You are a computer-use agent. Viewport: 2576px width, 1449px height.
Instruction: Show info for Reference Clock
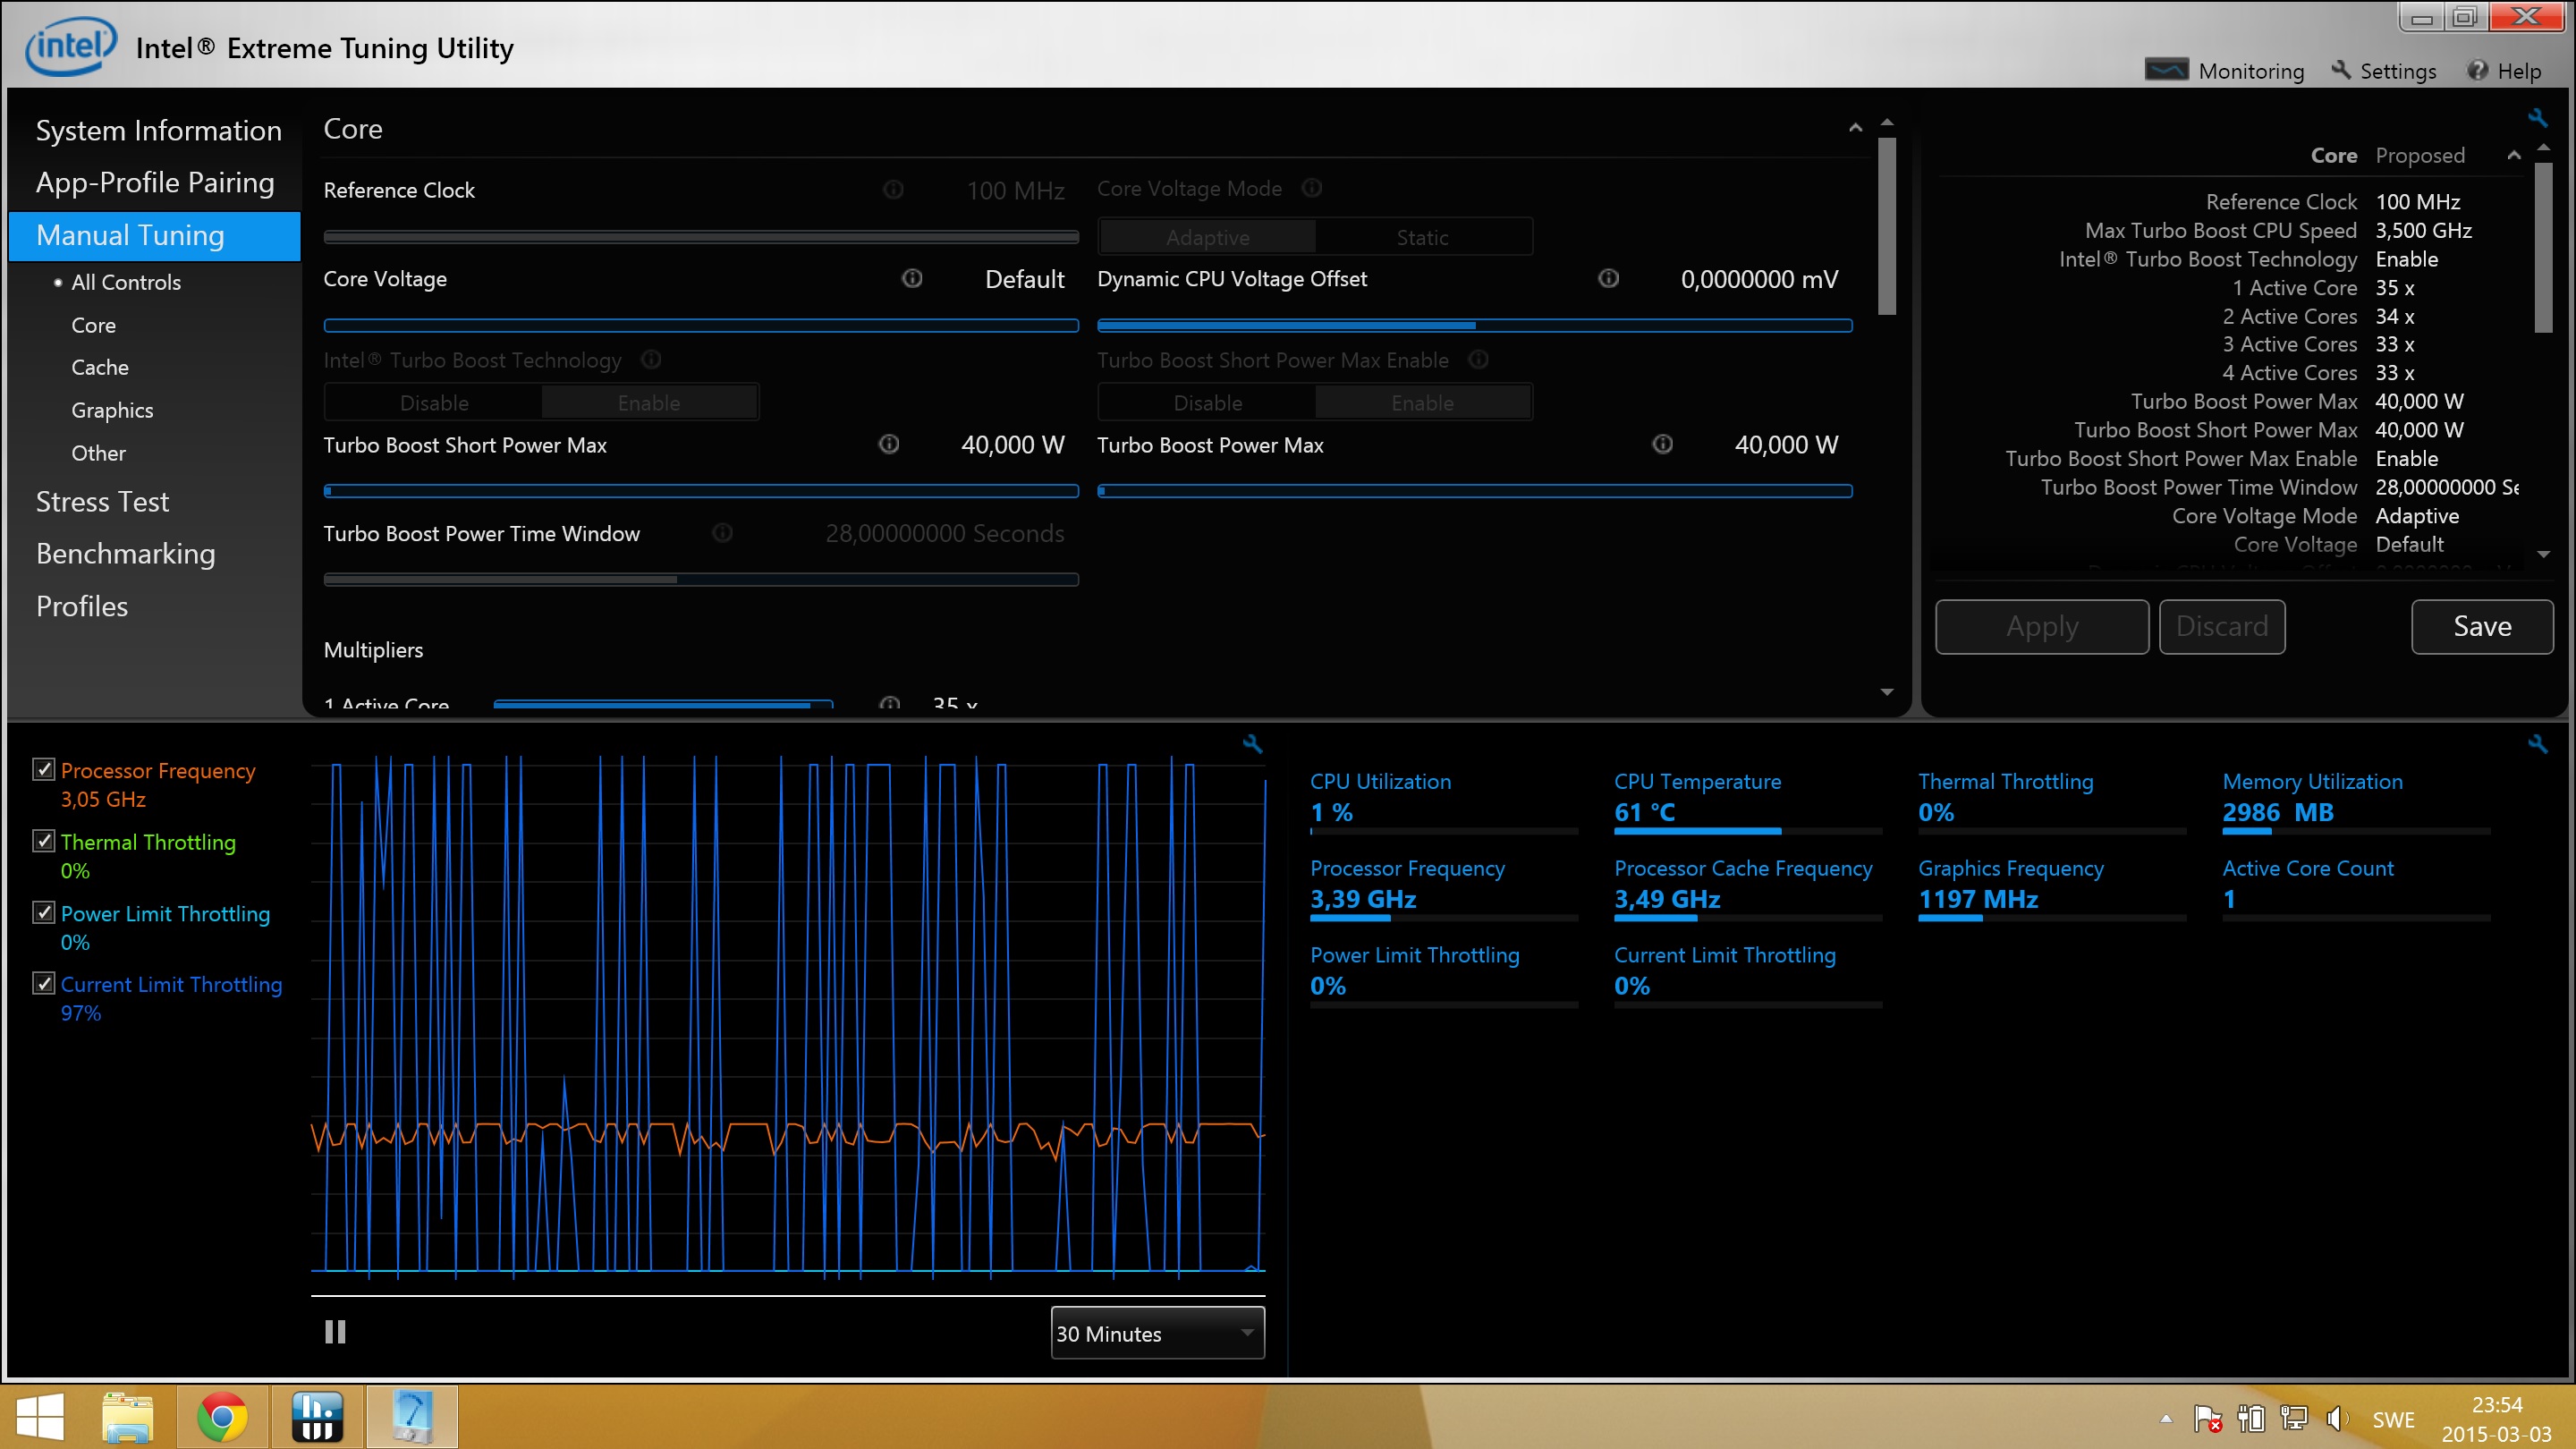(893, 189)
